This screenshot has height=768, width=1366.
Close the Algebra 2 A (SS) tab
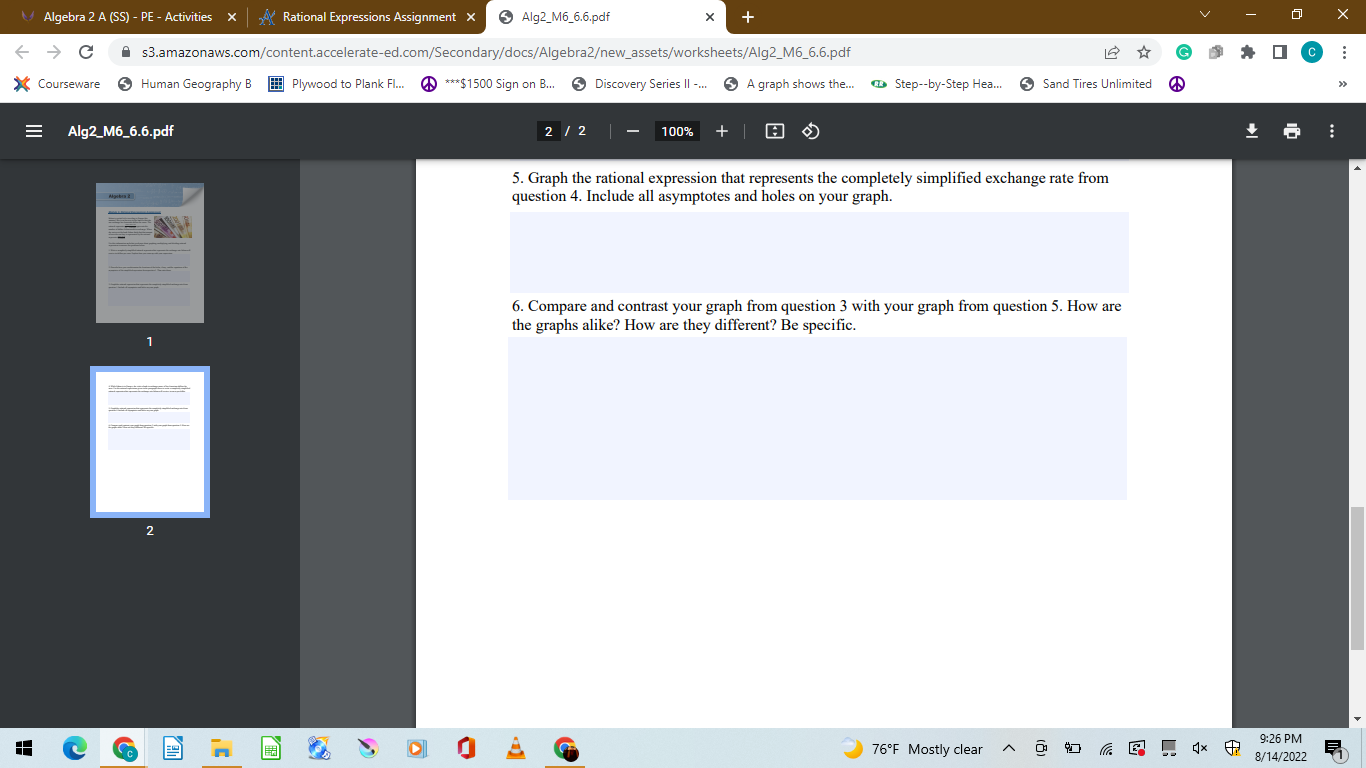pyautogui.click(x=232, y=17)
